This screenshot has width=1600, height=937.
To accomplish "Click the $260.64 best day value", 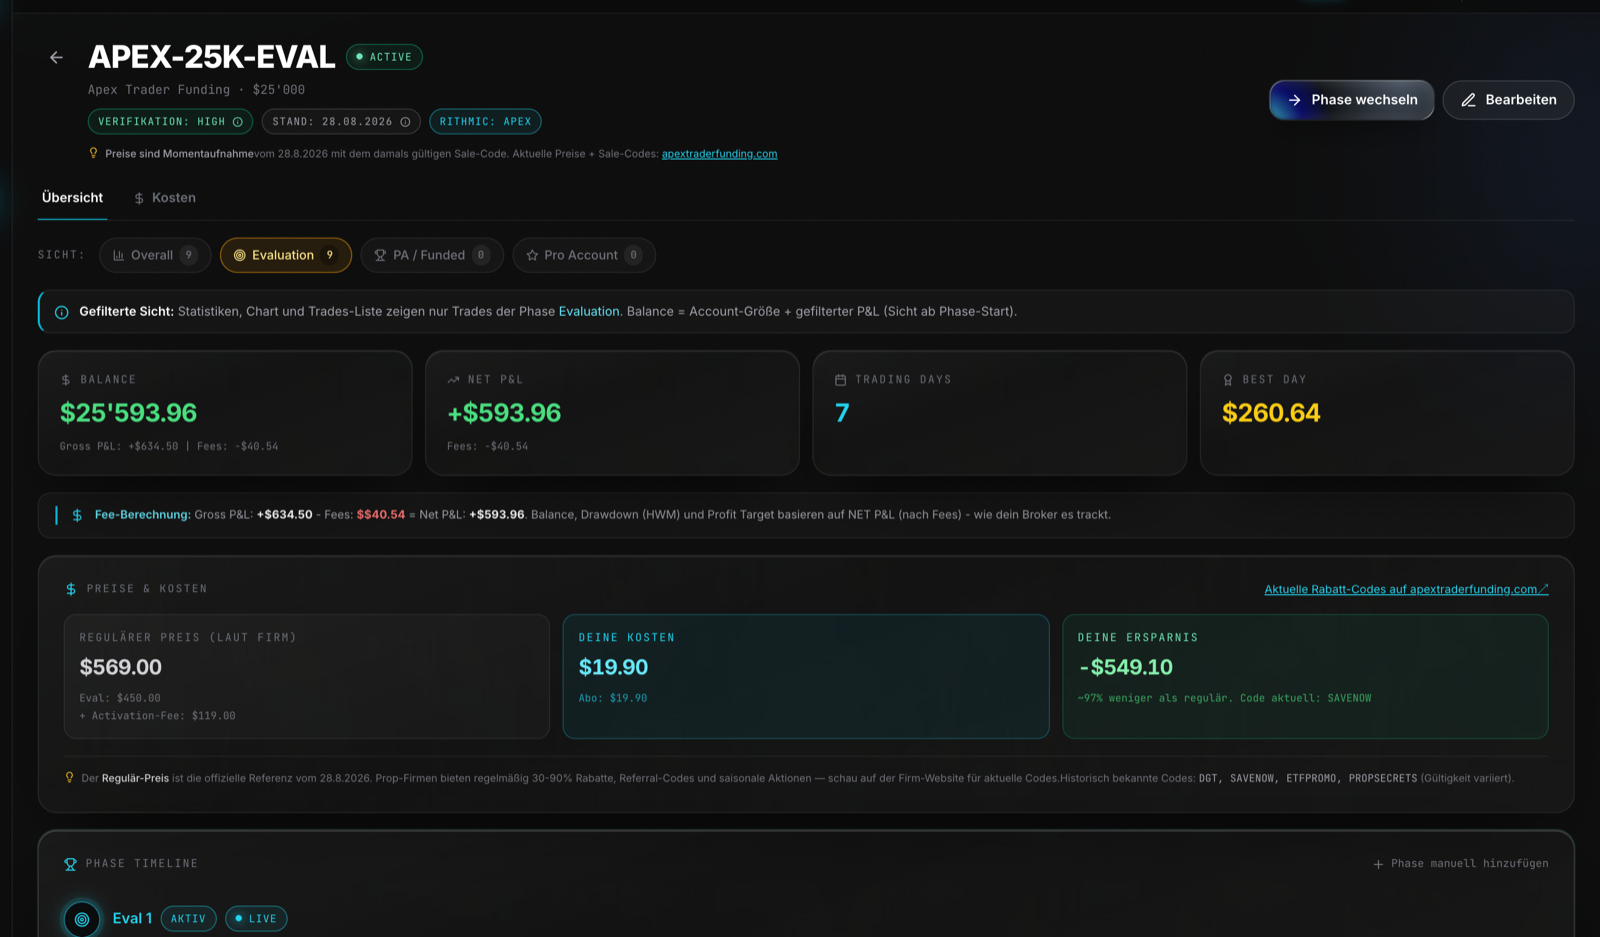I will coord(1271,413).
